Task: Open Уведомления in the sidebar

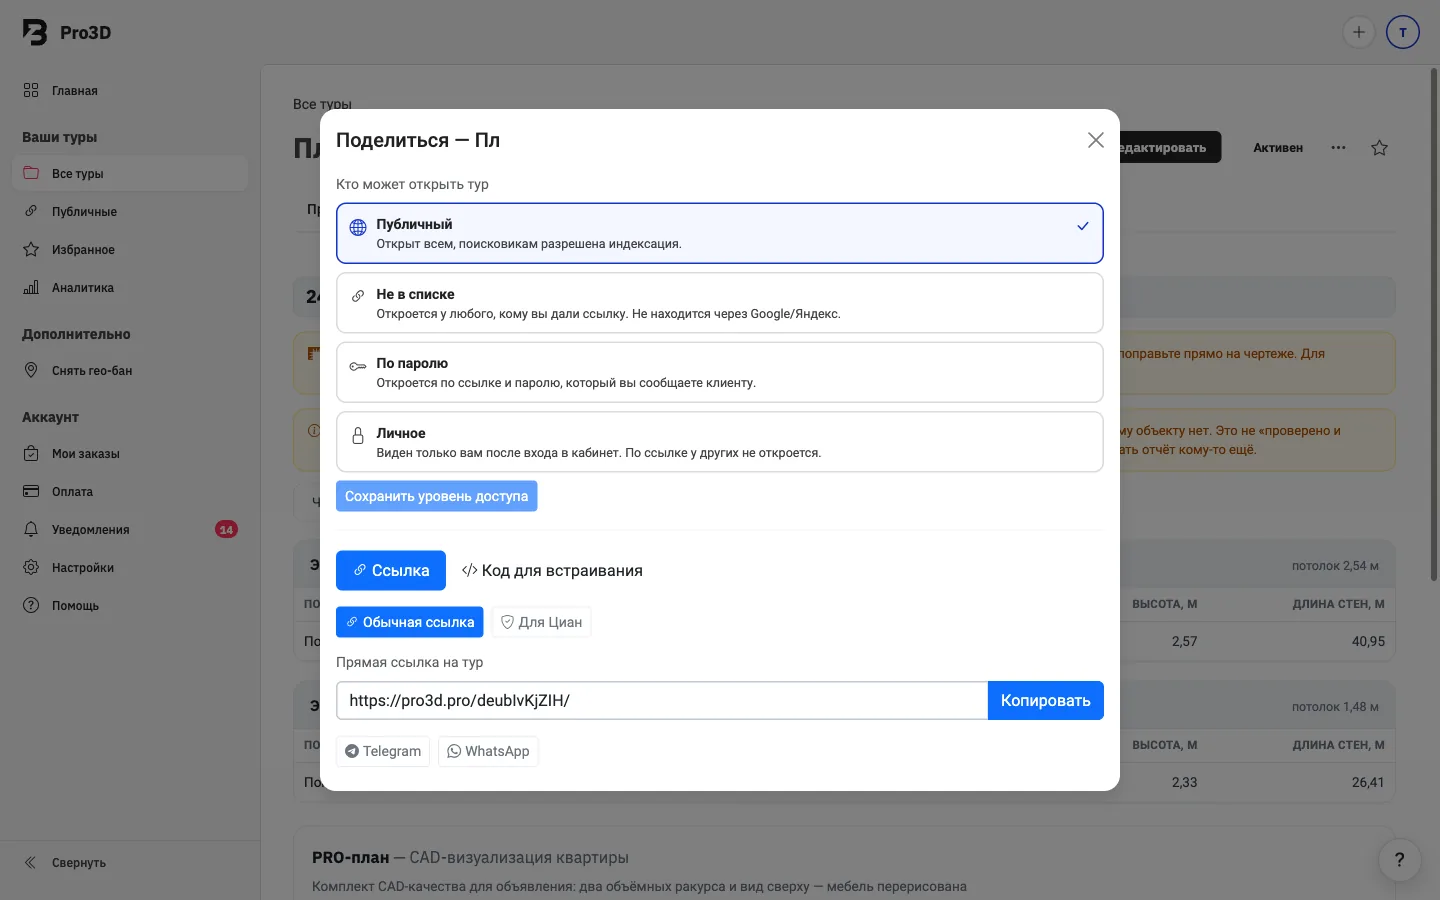Action: pyautogui.click(x=130, y=529)
